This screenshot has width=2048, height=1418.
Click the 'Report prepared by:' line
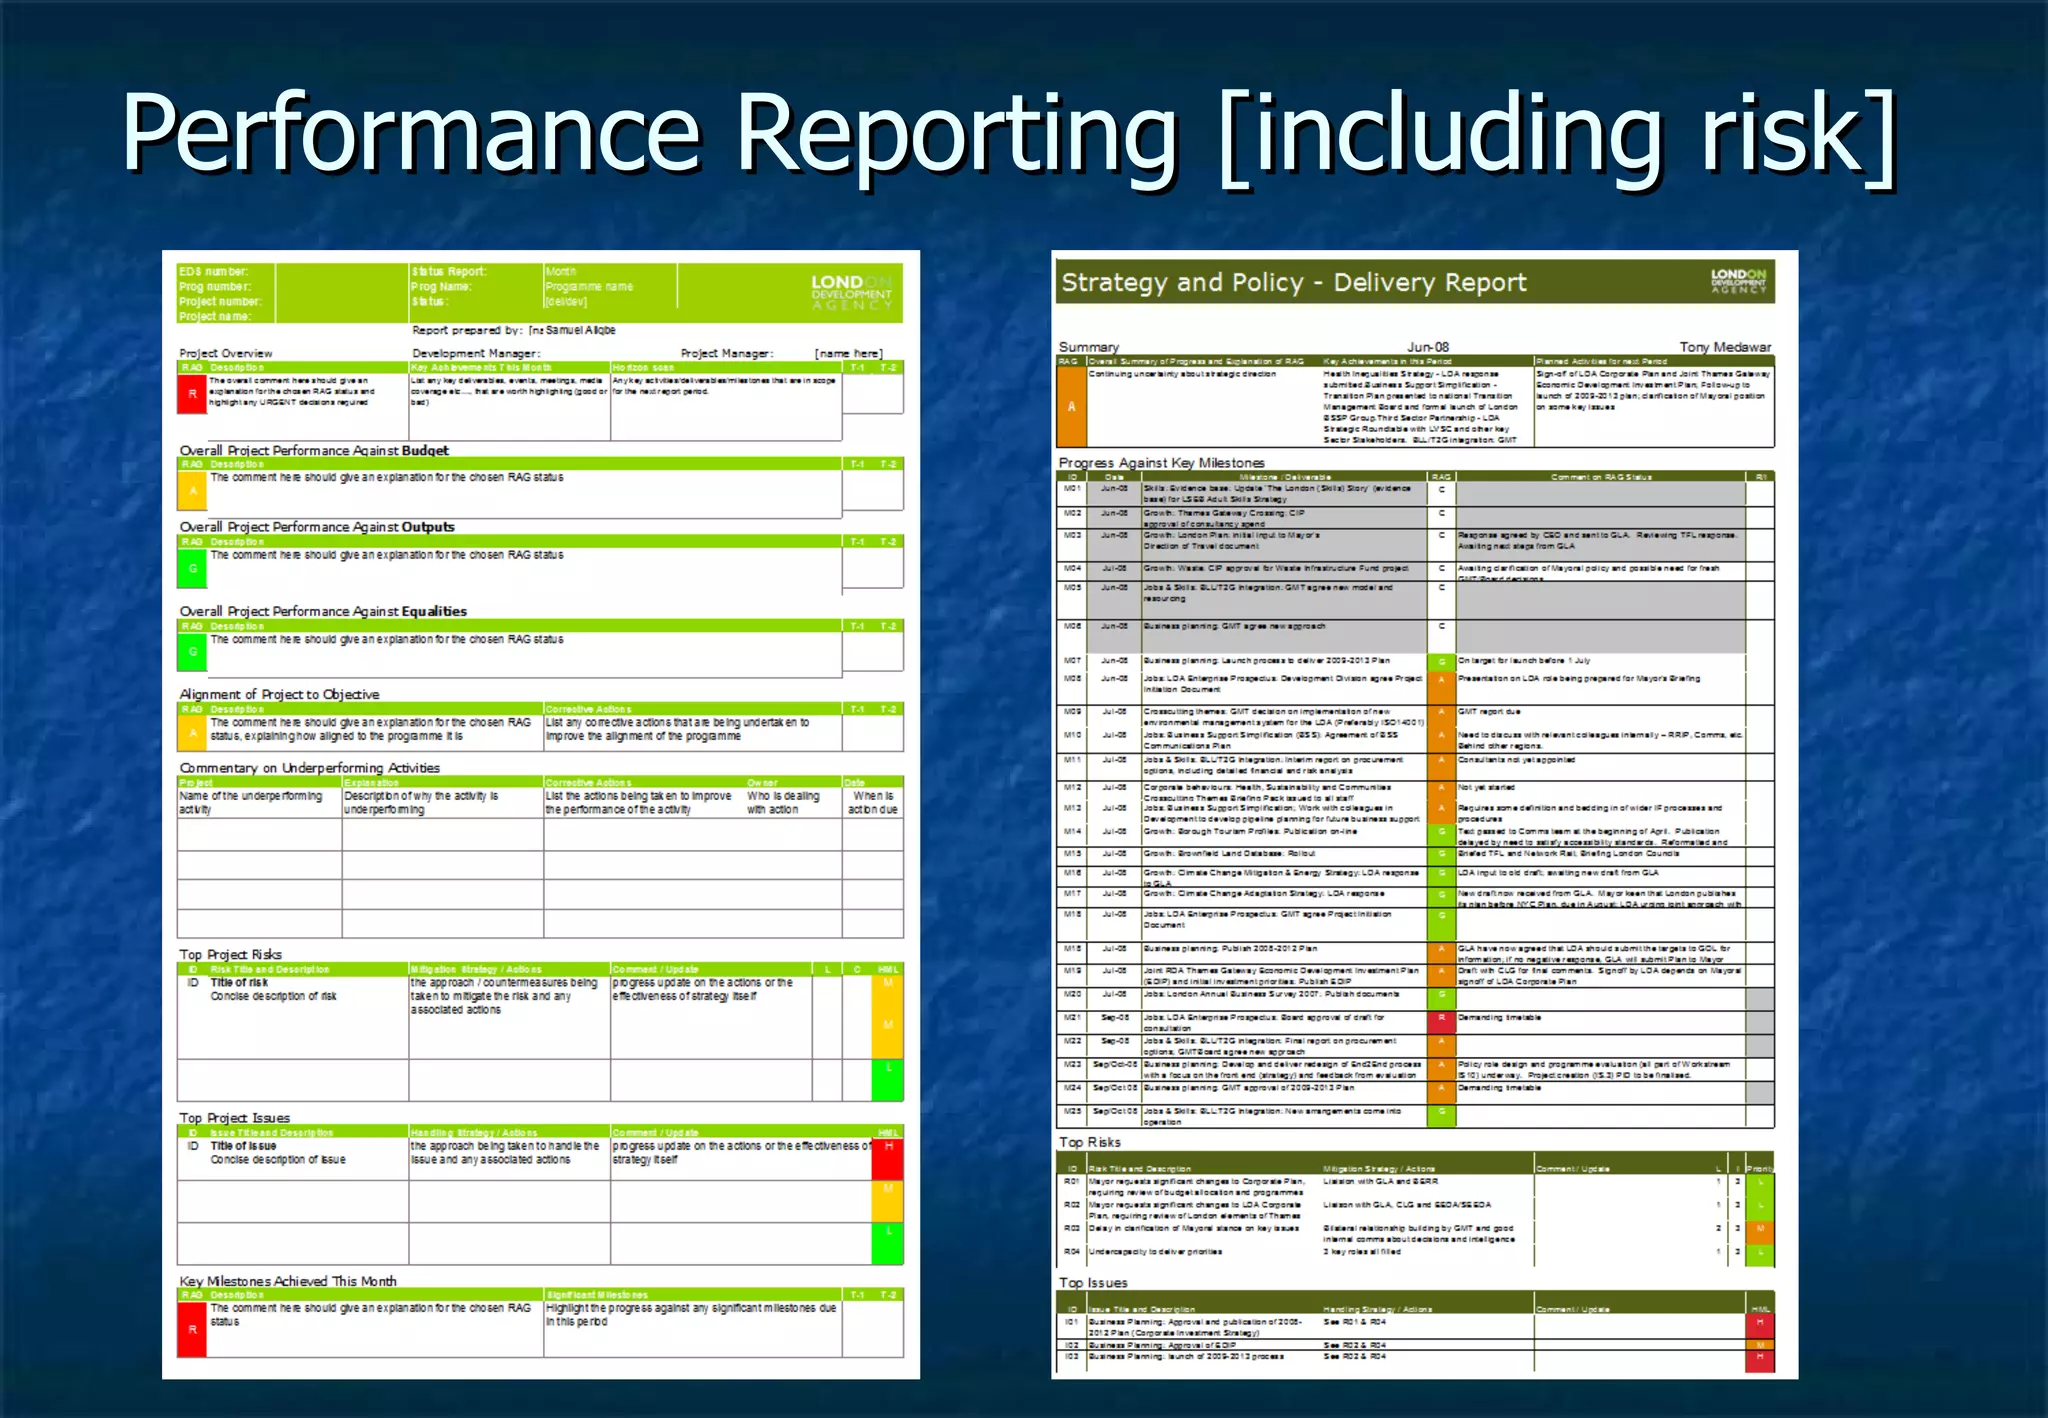[514, 330]
